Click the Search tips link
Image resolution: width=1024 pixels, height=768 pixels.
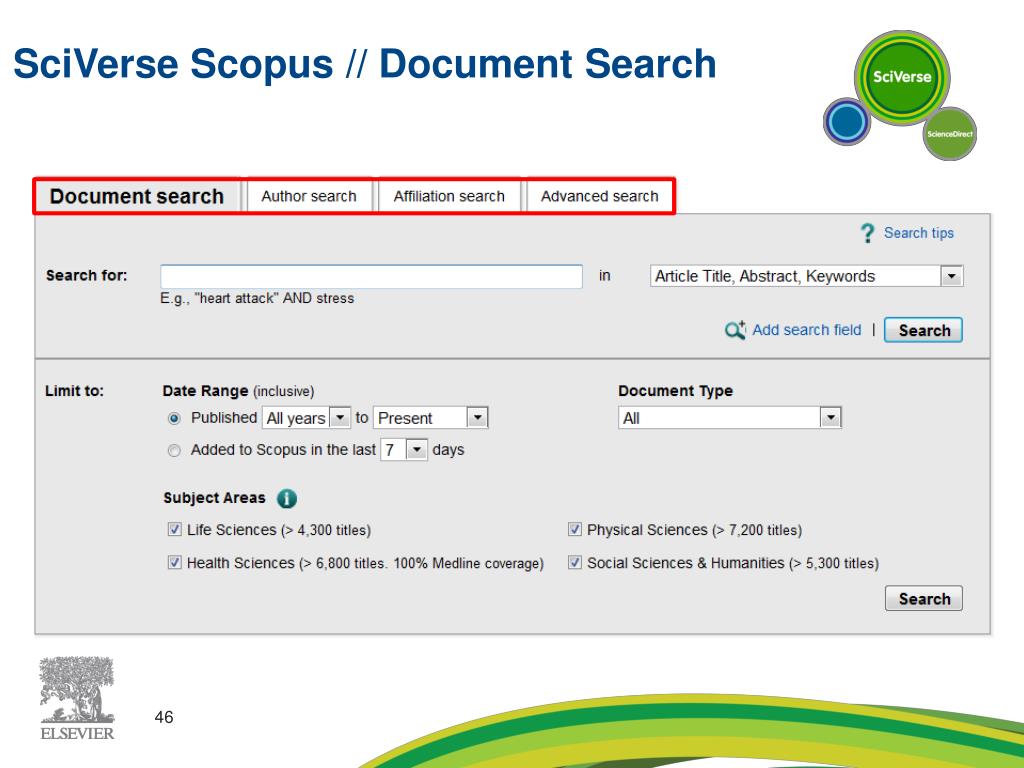(x=919, y=233)
